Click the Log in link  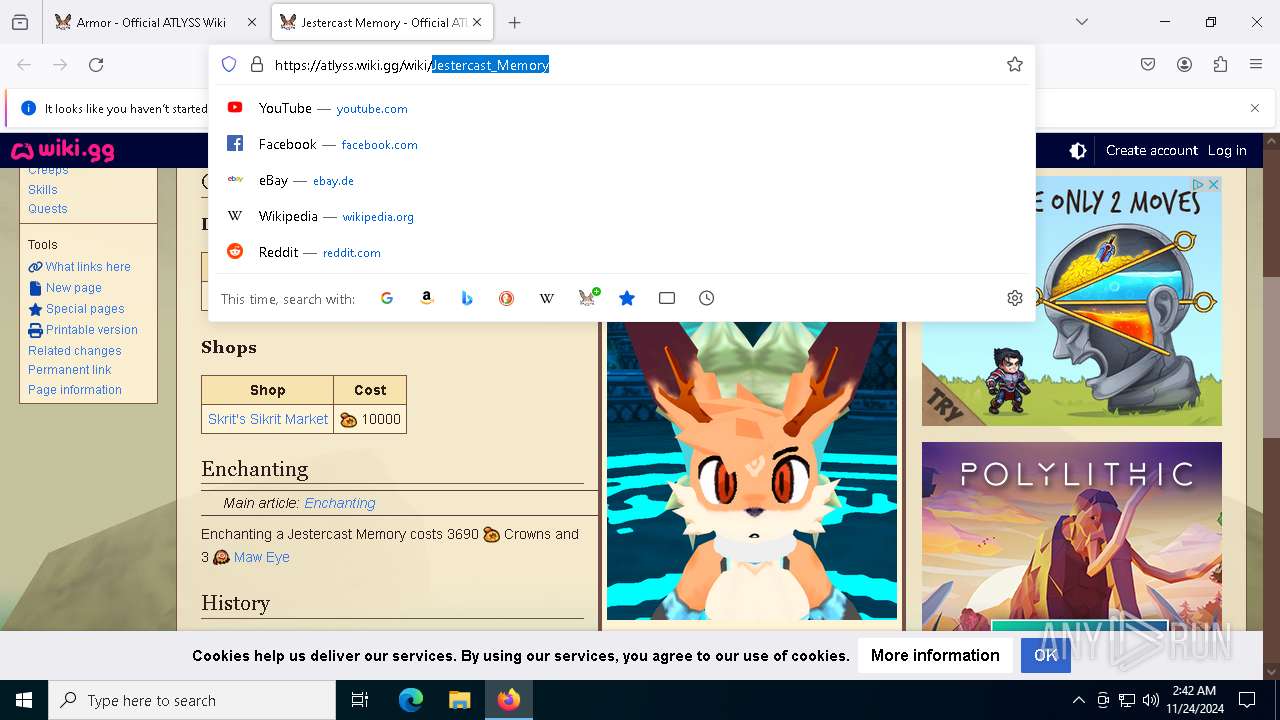tap(1227, 151)
